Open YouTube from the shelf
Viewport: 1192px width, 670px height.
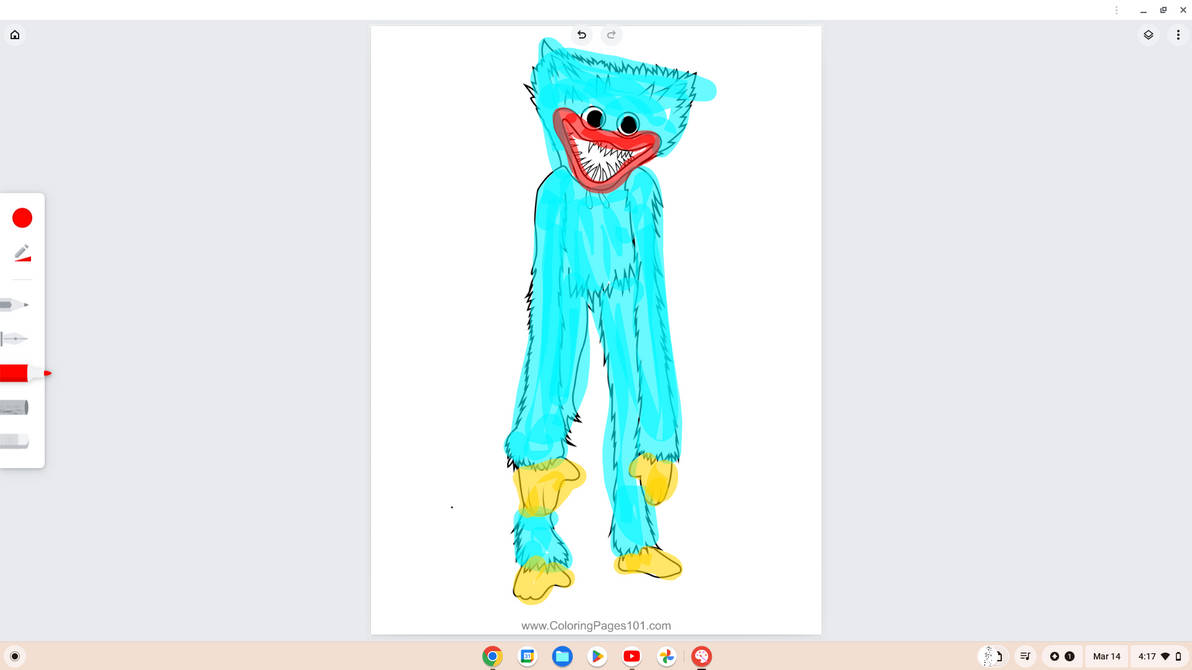tap(632, 656)
